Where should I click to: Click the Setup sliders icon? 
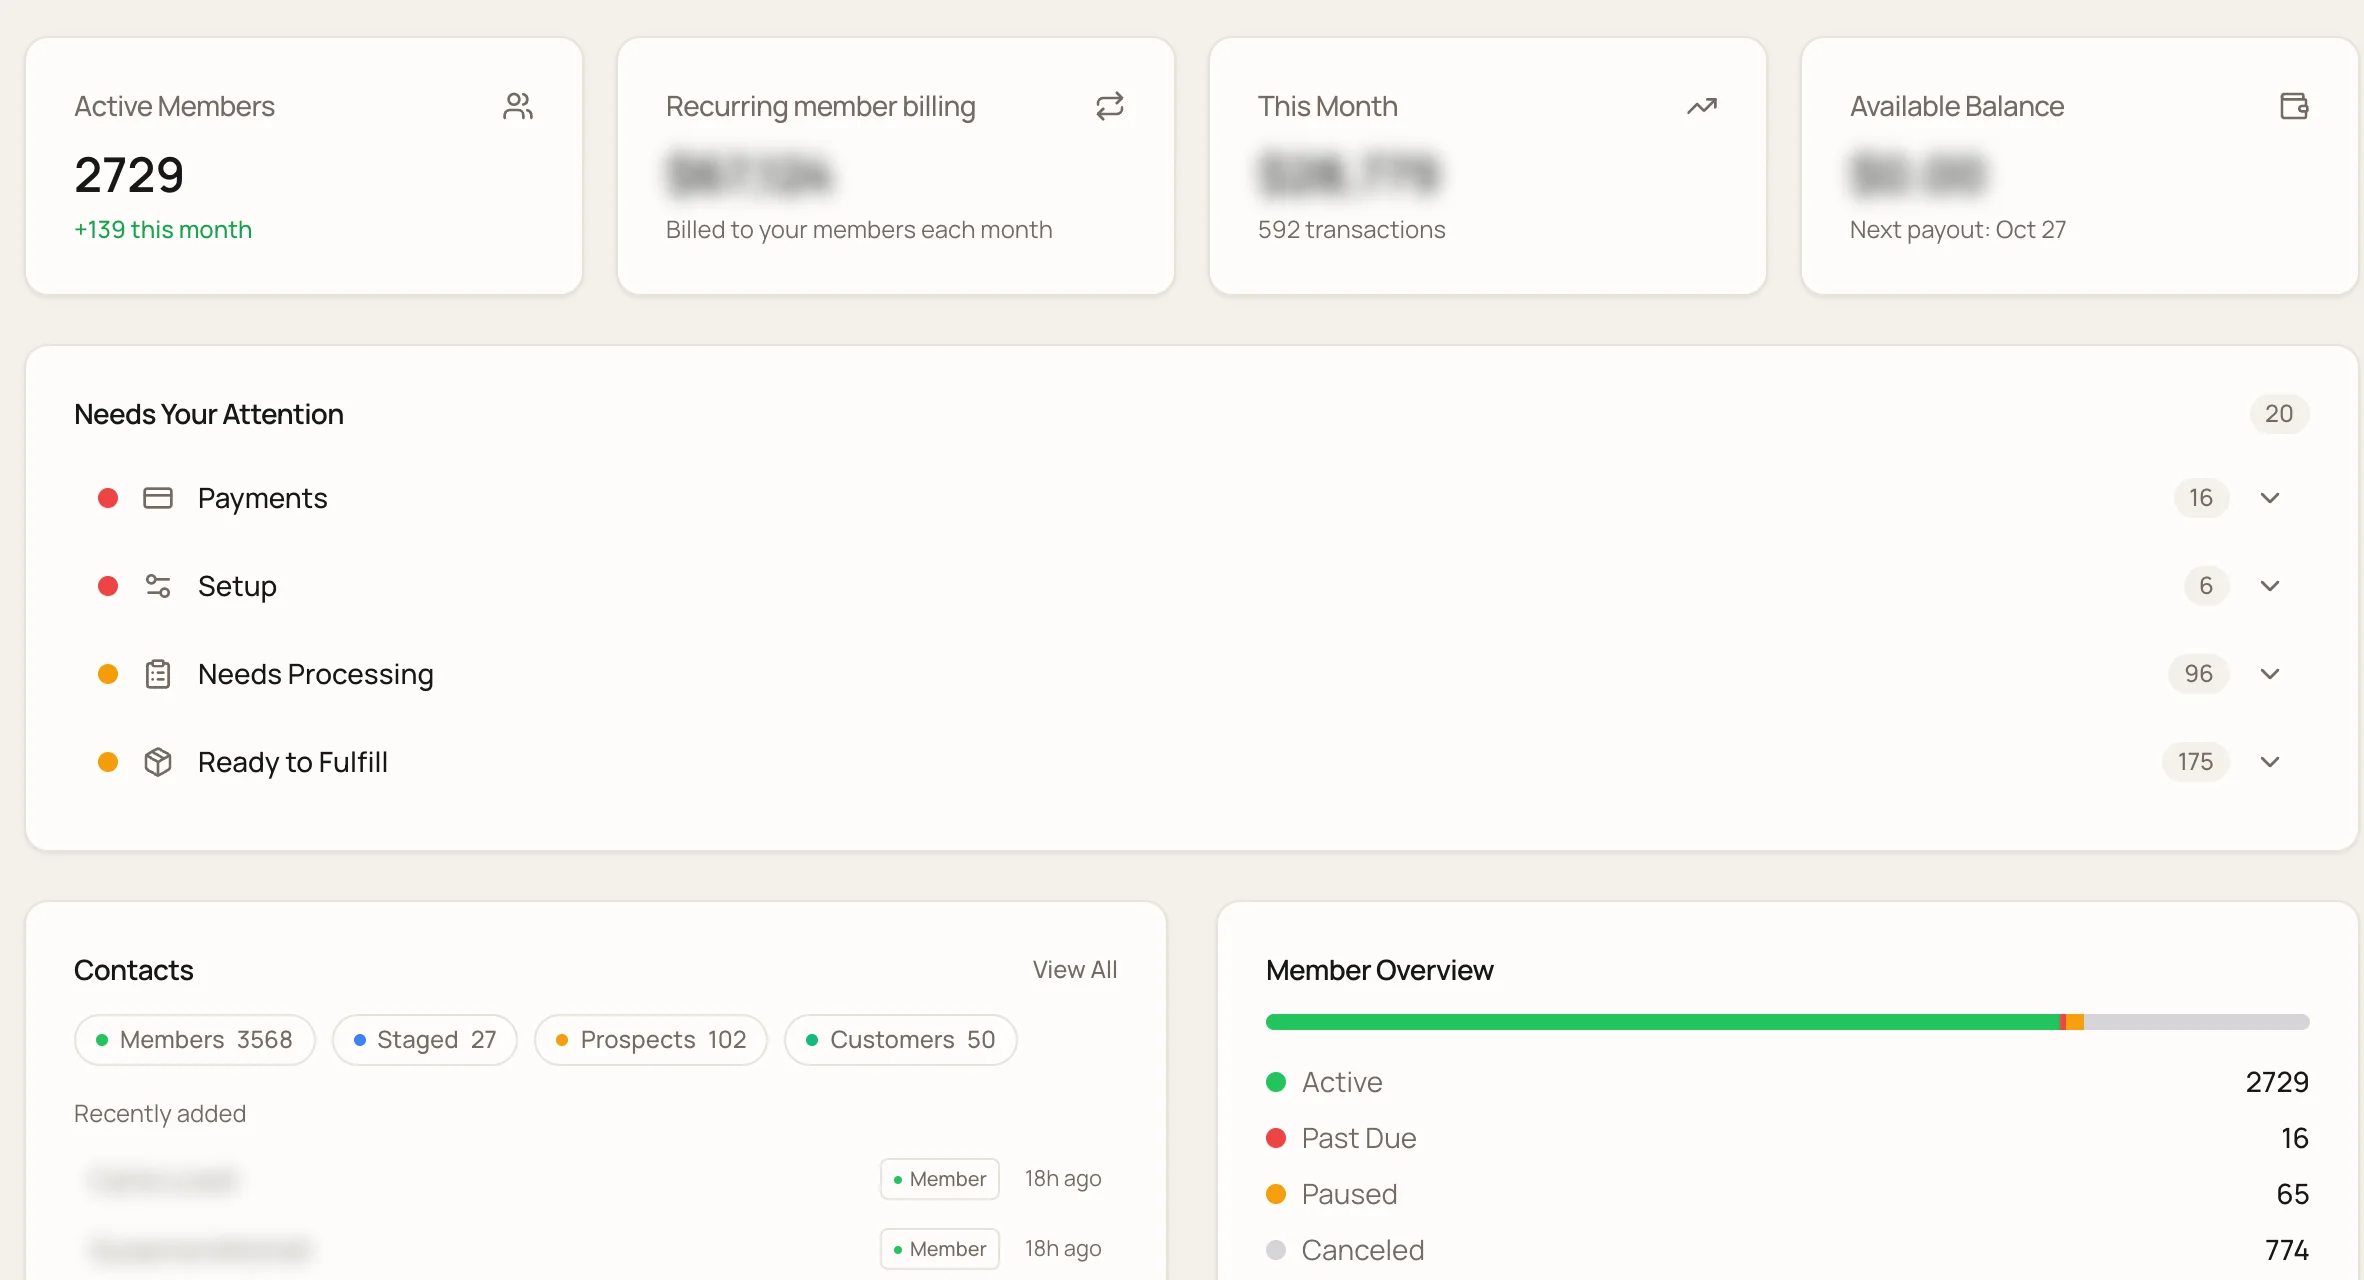pyautogui.click(x=158, y=586)
